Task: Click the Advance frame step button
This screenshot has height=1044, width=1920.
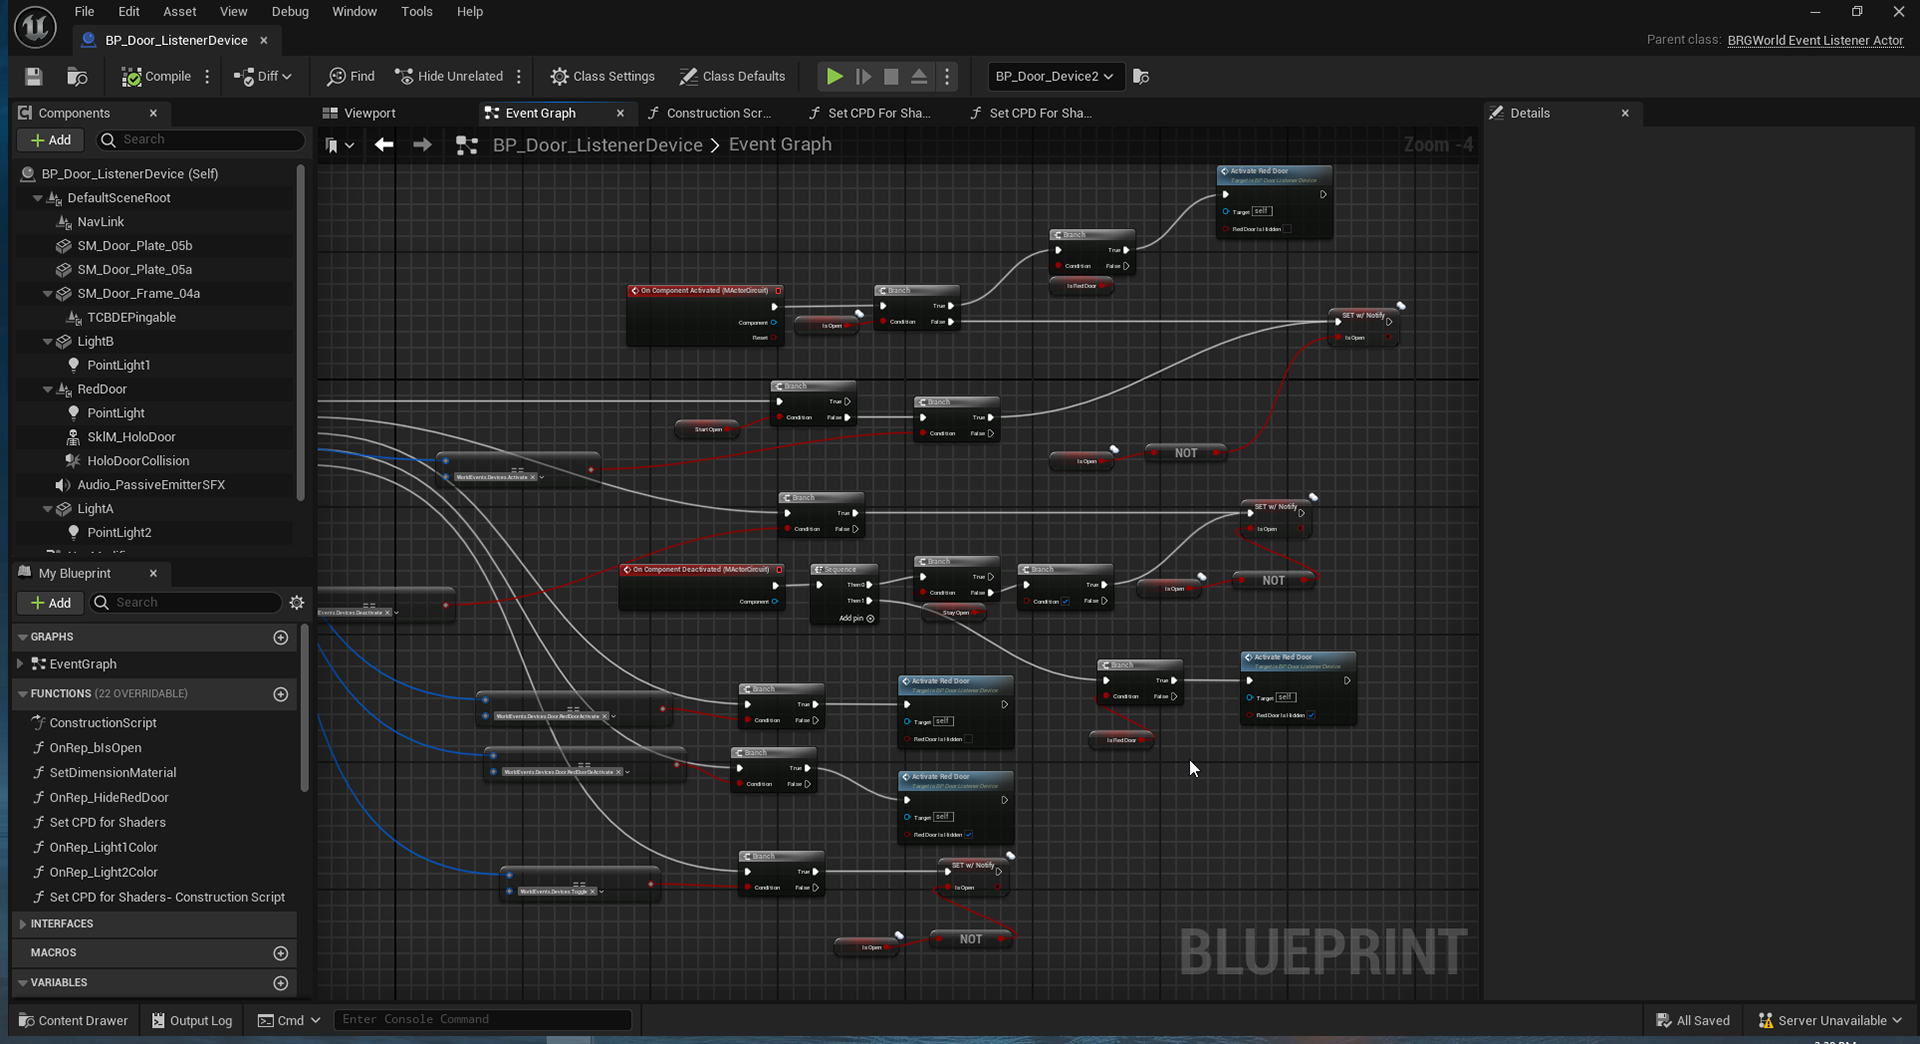Action: [863, 77]
